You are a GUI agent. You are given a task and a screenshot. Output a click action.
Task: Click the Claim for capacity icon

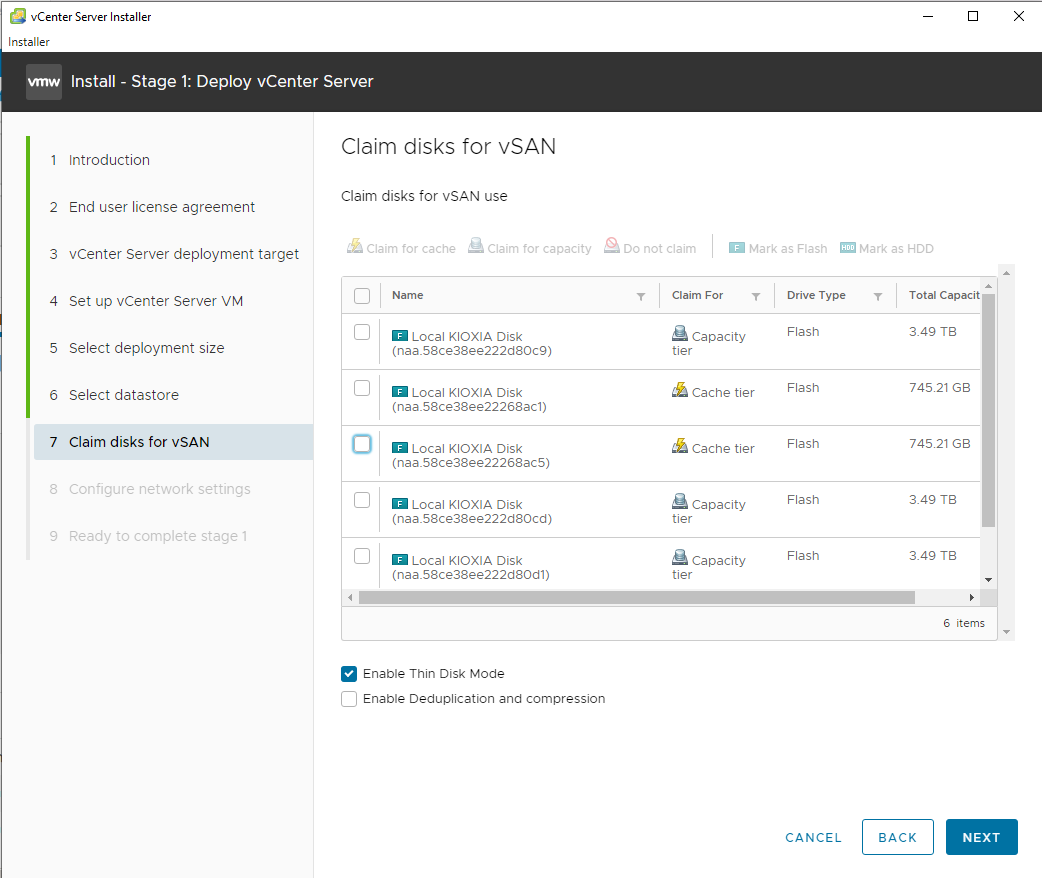(x=476, y=246)
